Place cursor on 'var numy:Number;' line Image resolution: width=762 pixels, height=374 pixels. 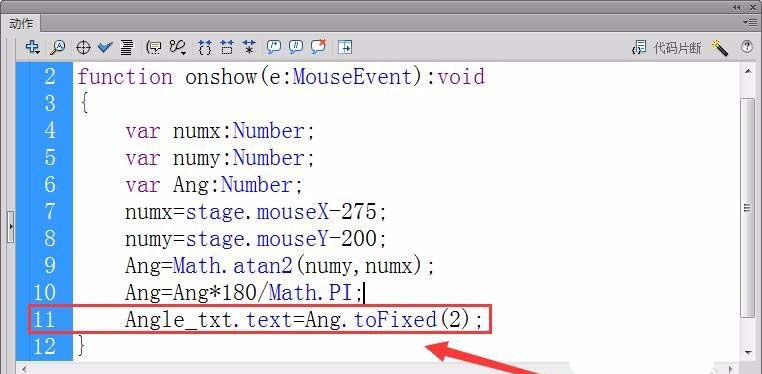click(x=220, y=158)
